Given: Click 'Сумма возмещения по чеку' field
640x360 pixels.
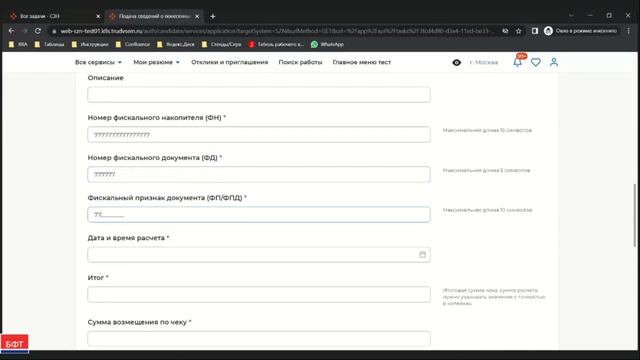Looking at the screenshot, I should click(x=259, y=339).
